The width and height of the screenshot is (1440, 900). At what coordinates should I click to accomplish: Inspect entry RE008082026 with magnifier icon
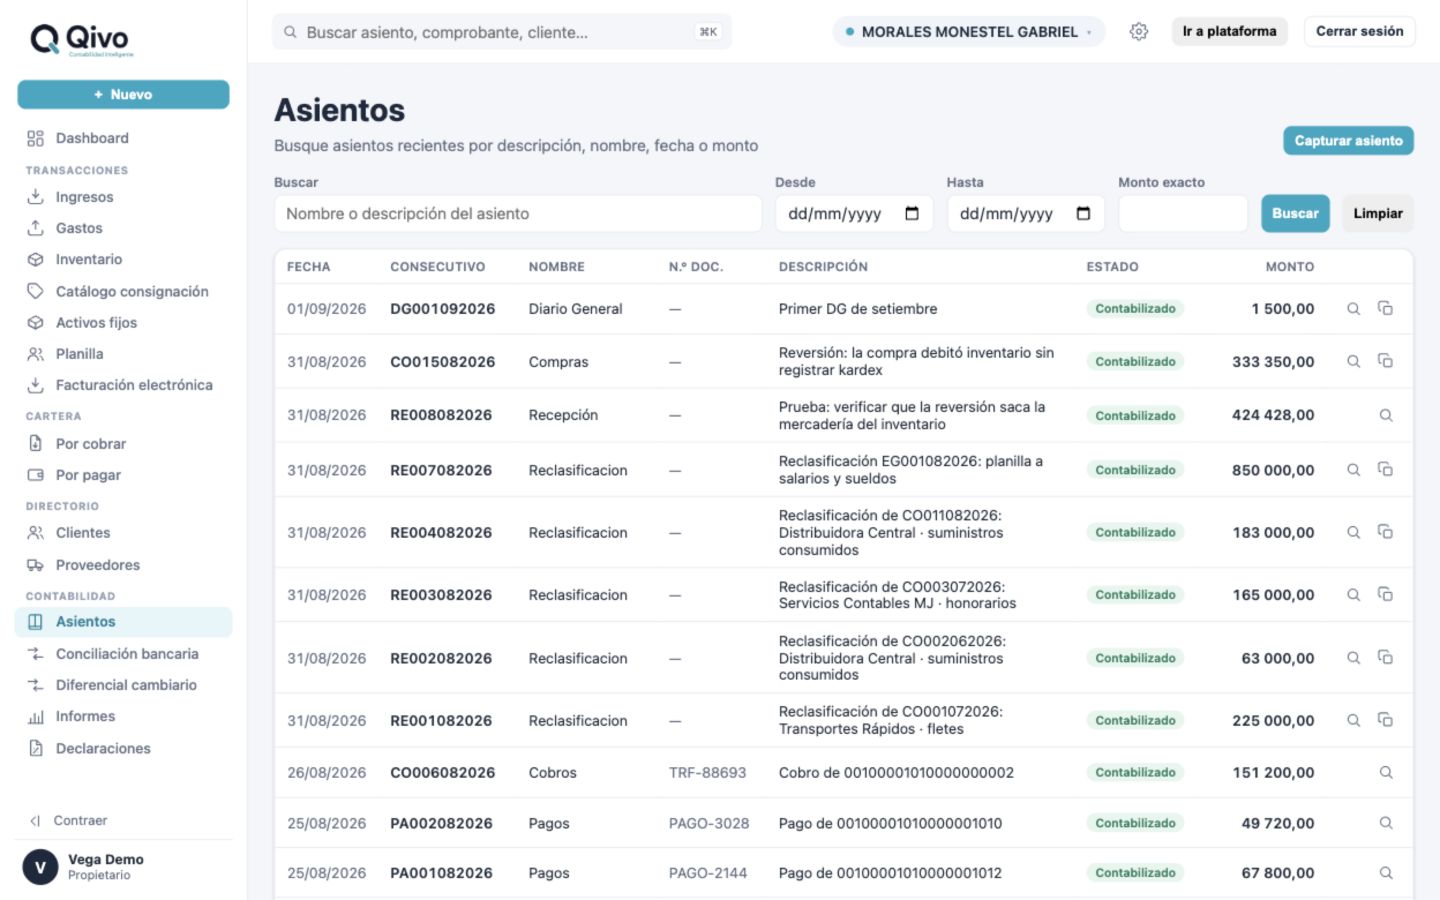click(x=1386, y=415)
